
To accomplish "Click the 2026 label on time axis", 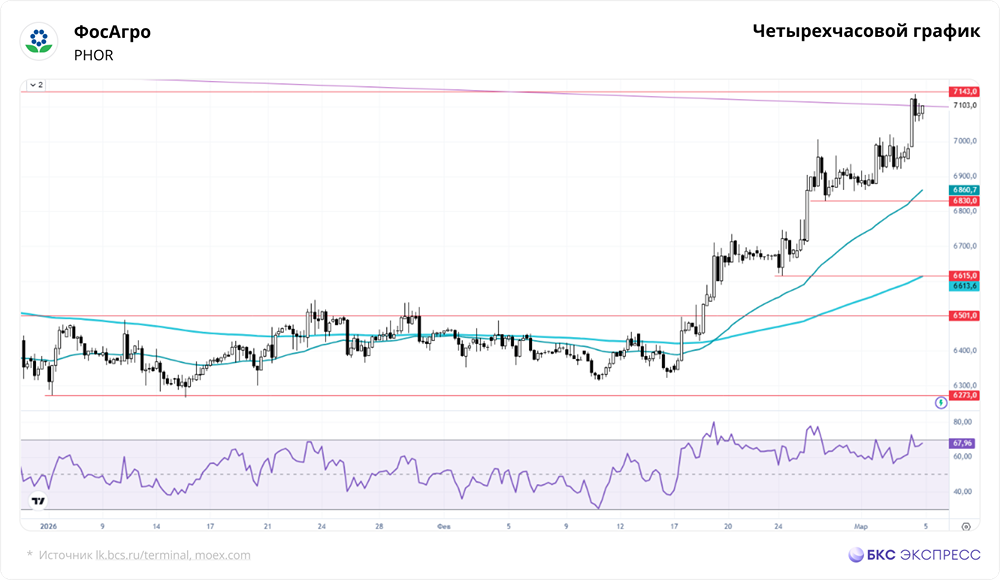I will (x=48, y=526).
